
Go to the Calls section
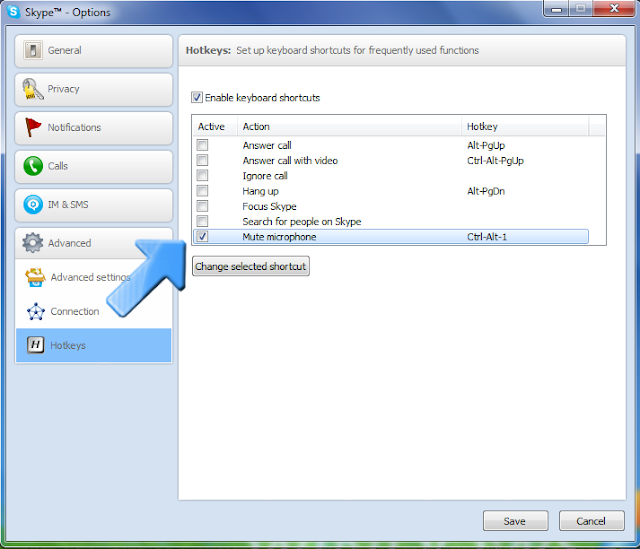coord(93,167)
